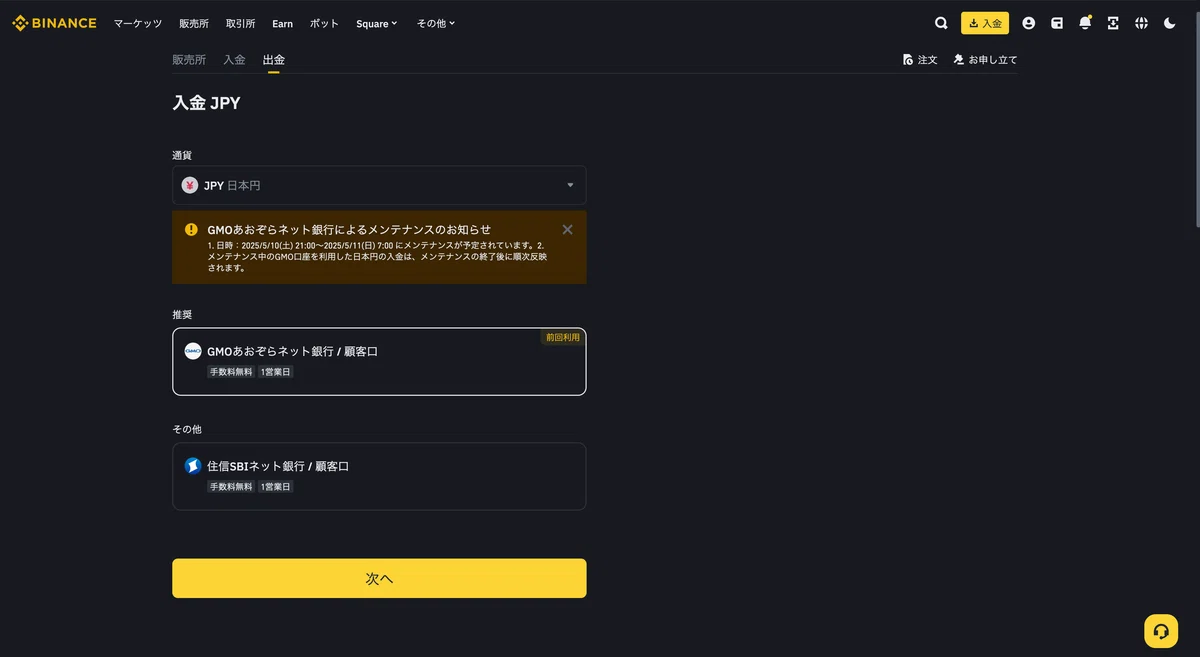Switch to the 入金 tab
The height and width of the screenshot is (657, 1200).
coord(234,60)
